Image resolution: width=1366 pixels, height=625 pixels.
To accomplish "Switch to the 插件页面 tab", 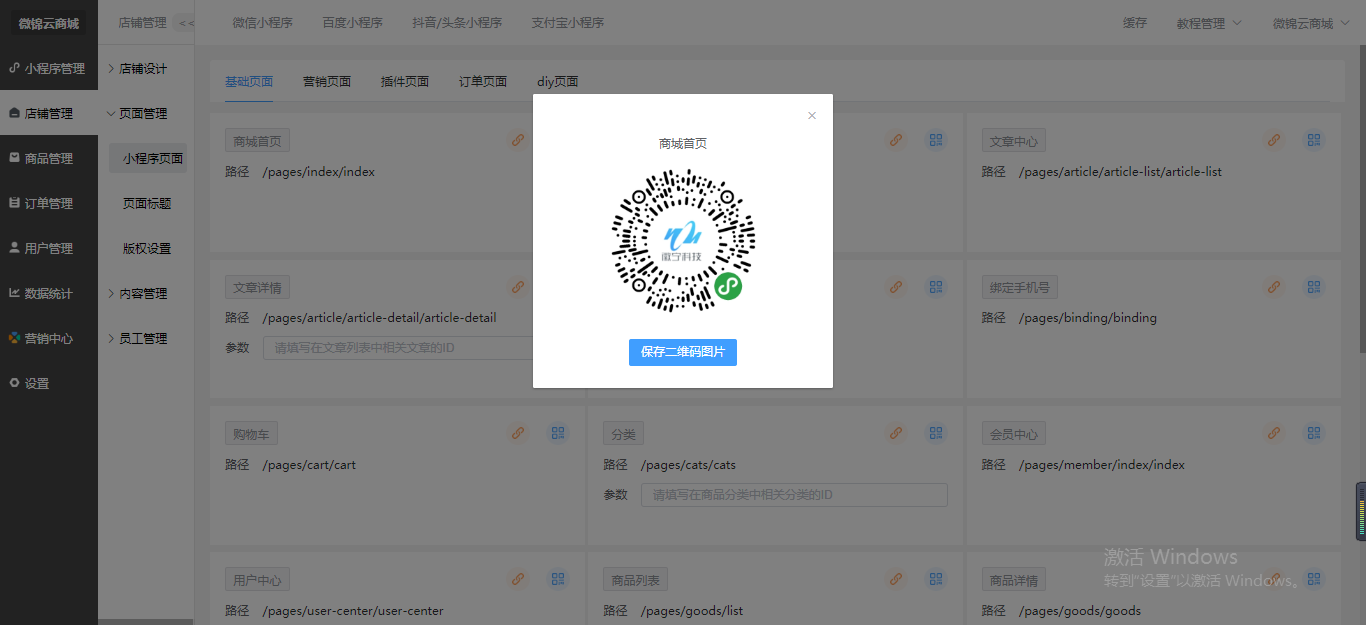I will click(405, 82).
